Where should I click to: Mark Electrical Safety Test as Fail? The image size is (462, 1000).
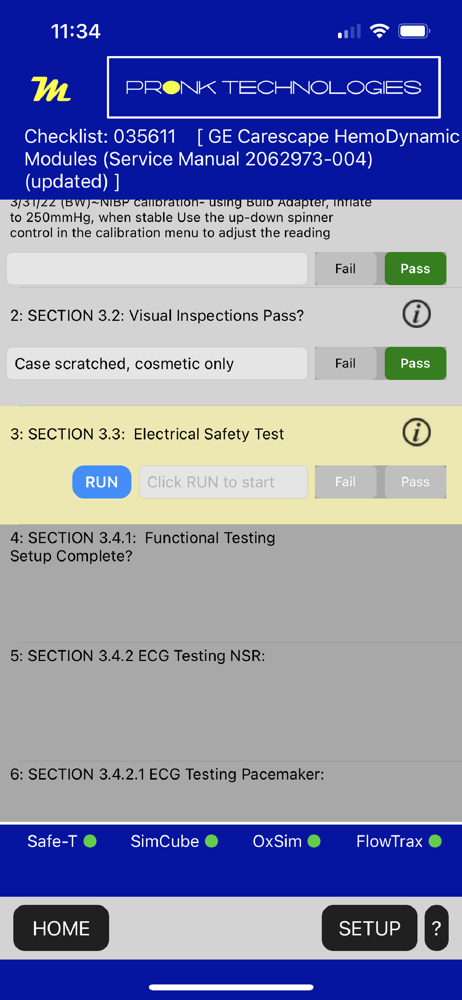point(345,482)
